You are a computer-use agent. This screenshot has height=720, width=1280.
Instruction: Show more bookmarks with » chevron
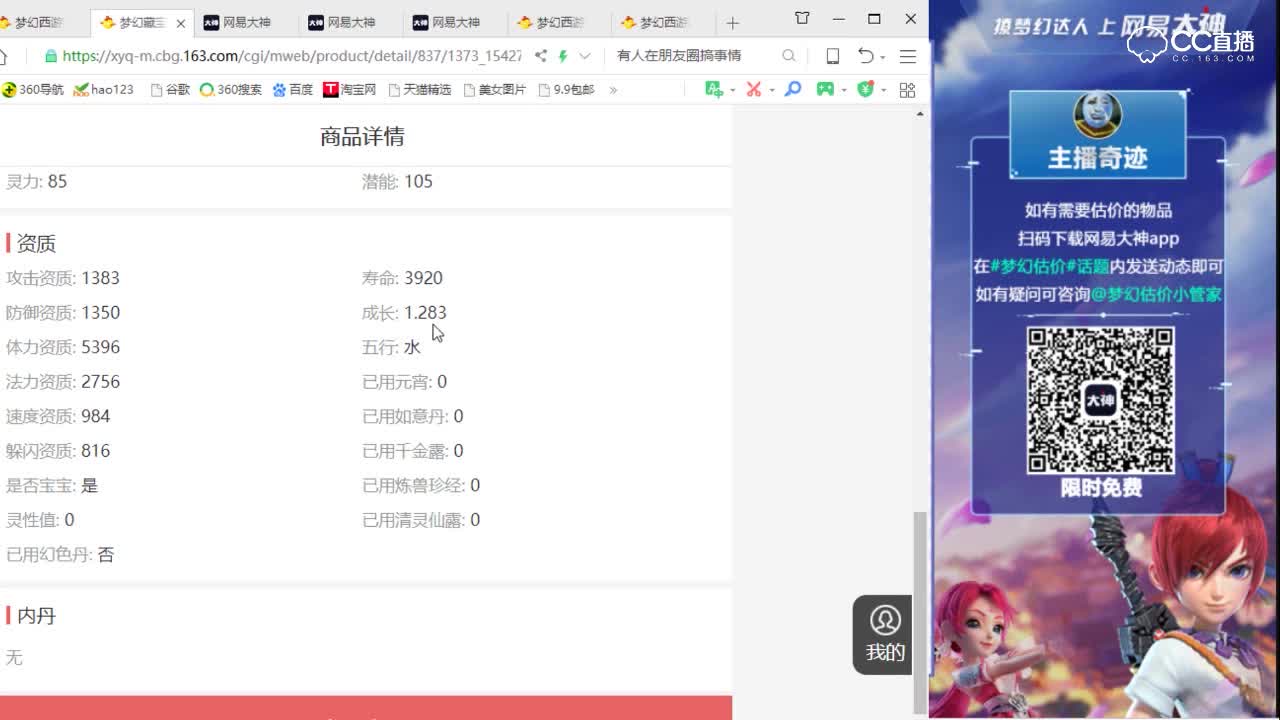(x=613, y=90)
